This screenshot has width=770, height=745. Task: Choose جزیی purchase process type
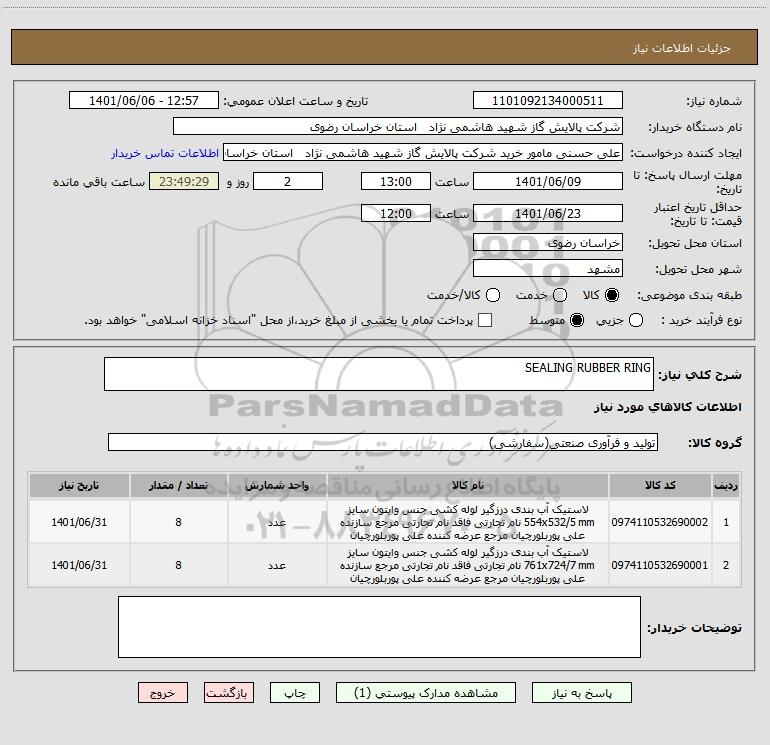[636, 320]
